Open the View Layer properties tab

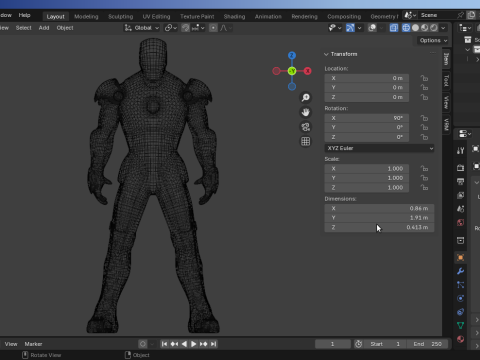click(x=460, y=195)
